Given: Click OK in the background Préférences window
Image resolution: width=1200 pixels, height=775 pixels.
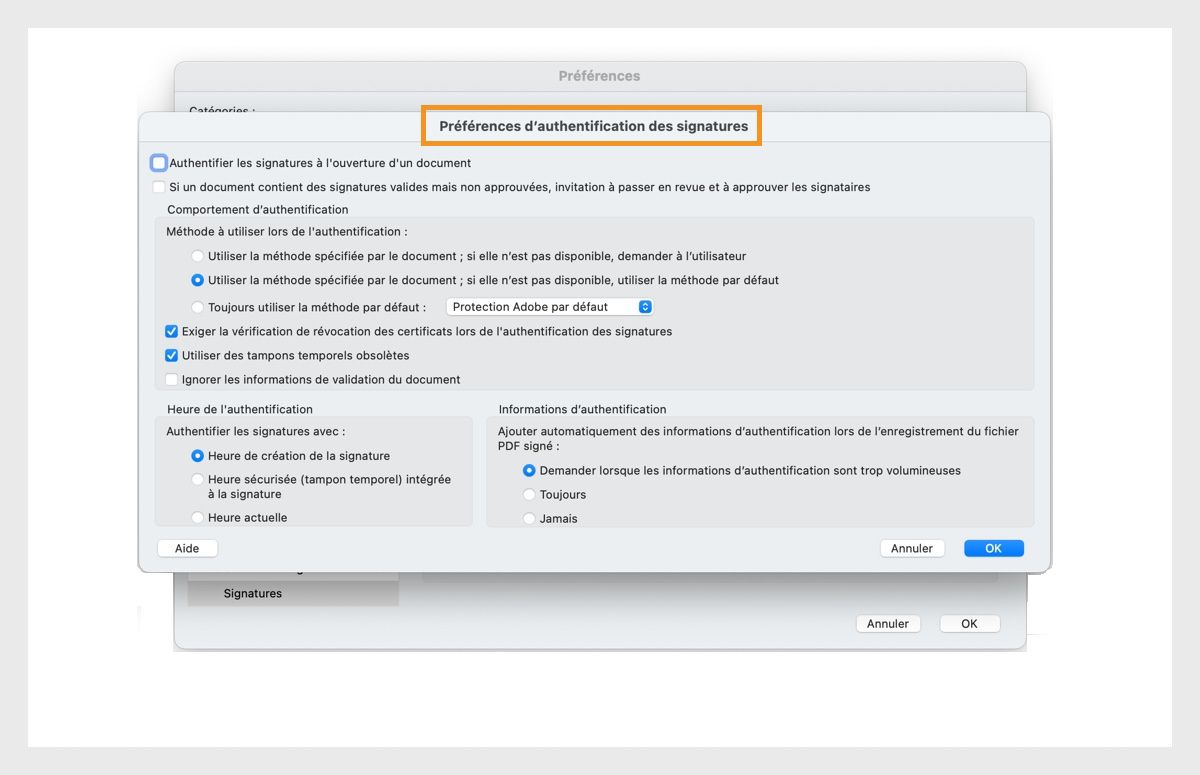Looking at the screenshot, I should 969,623.
